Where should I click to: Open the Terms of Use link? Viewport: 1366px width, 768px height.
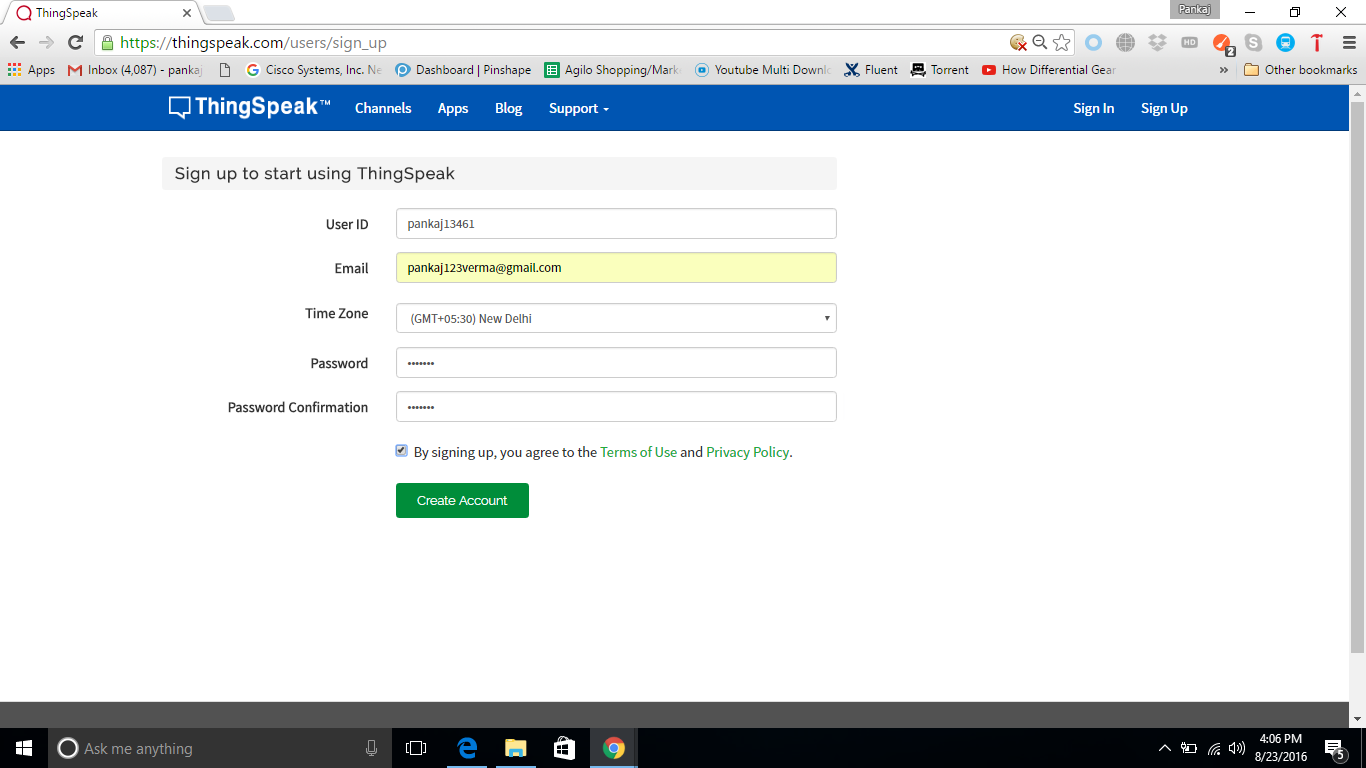click(x=638, y=452)
